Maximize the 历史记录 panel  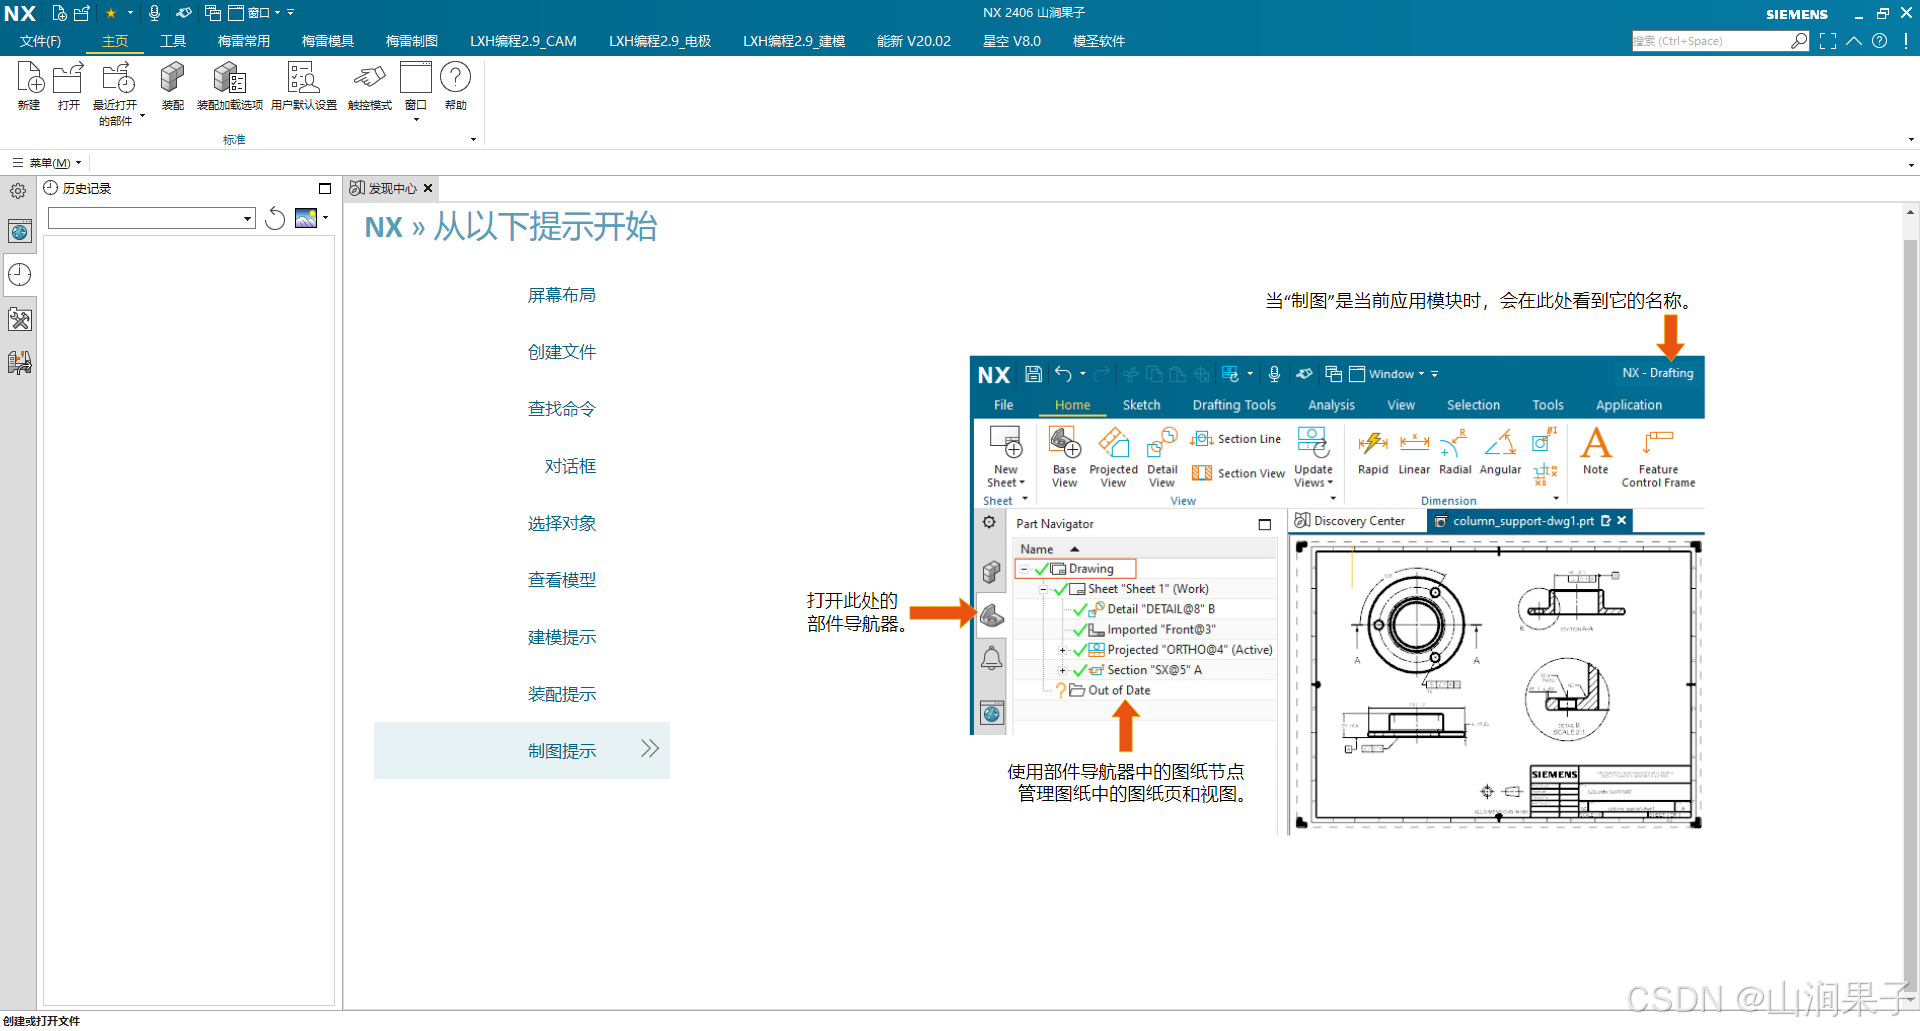coord(325,188)
